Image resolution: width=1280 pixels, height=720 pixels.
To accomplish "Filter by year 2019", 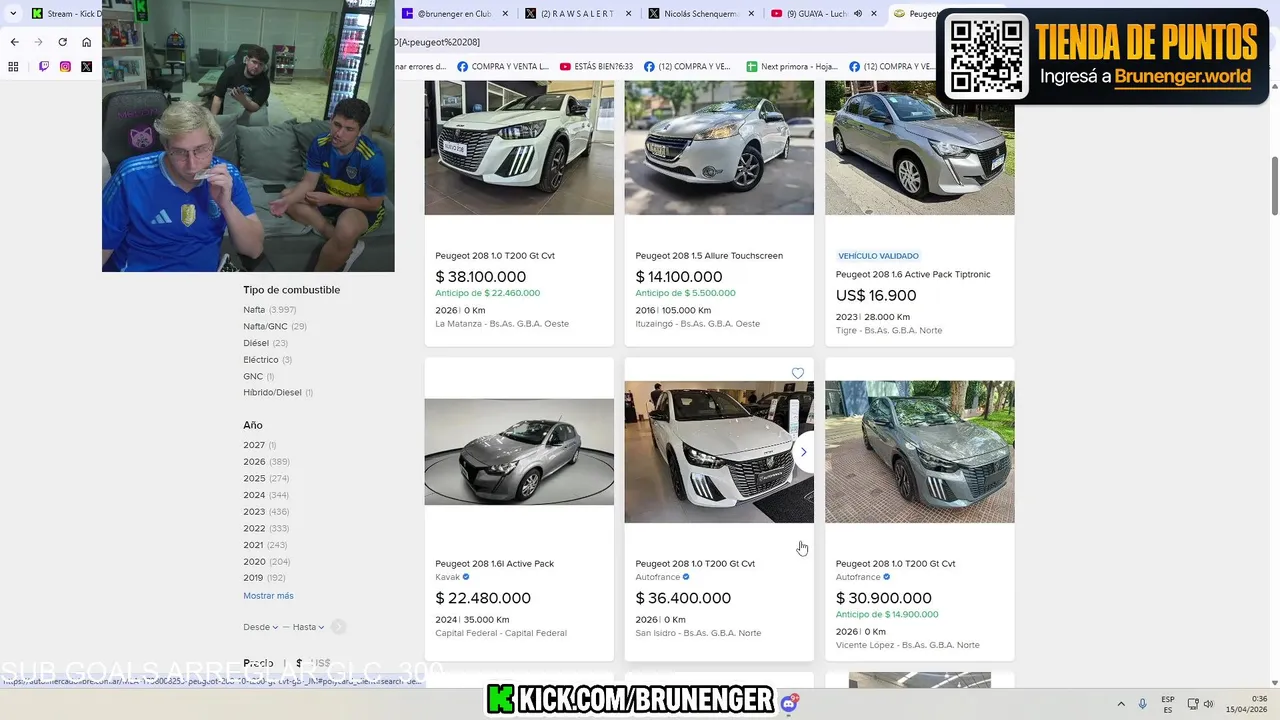I will [x=264, y=578].
